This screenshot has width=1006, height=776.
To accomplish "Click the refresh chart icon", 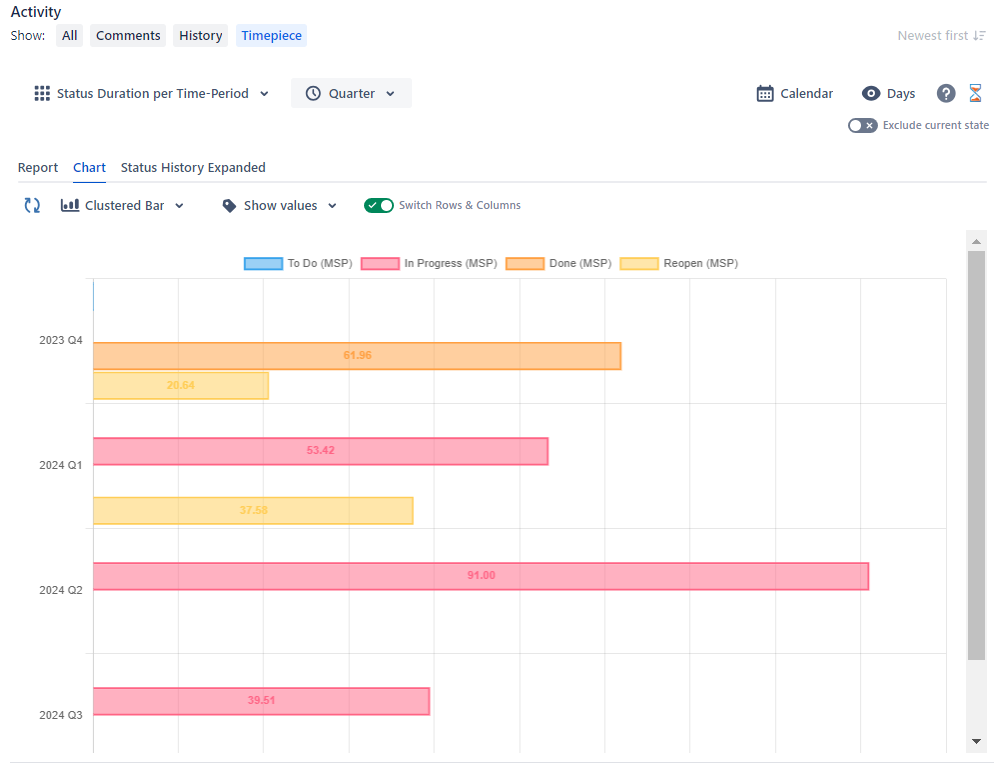I will coord(31,205).
